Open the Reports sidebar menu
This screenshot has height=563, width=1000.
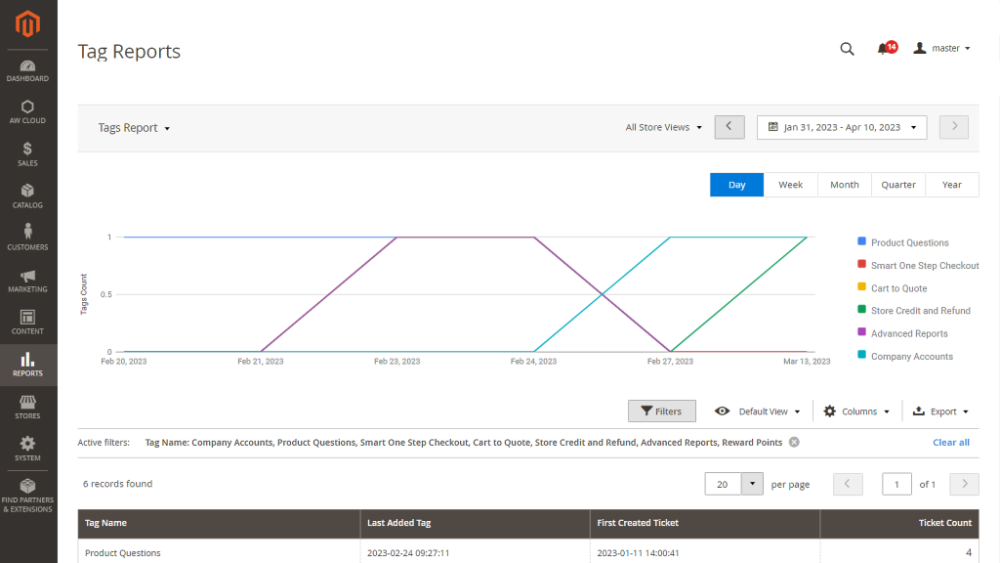[x=27, y=365]
